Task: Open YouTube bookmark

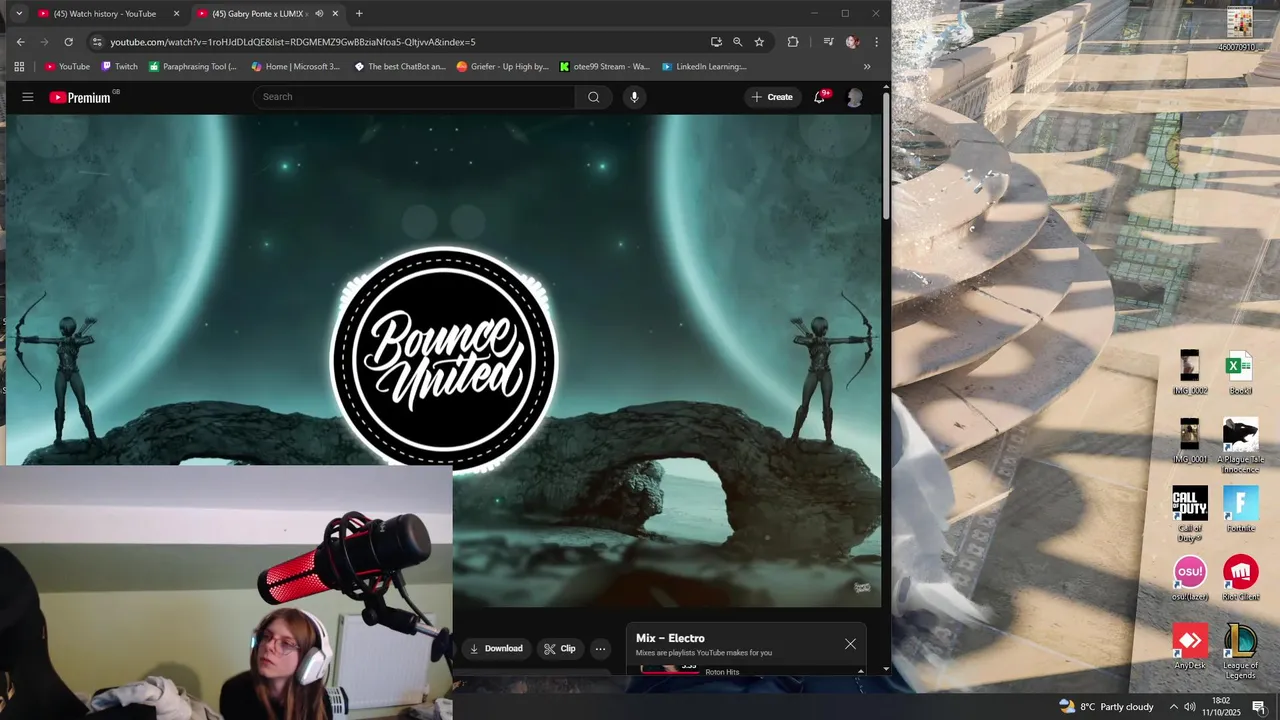Action: click(x=68, y=67)
